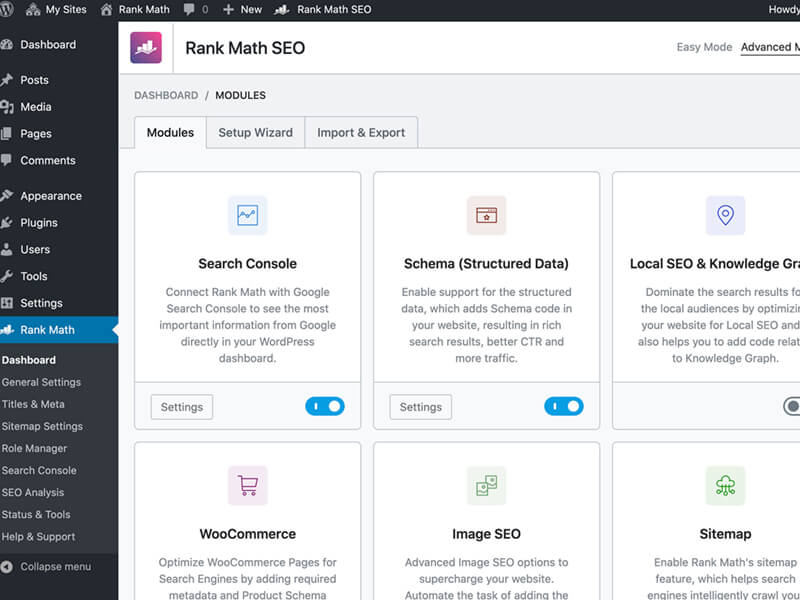
Task: Open Sitemap Settings submenu link
Action: pyautogui.click(x=42, y=426)
